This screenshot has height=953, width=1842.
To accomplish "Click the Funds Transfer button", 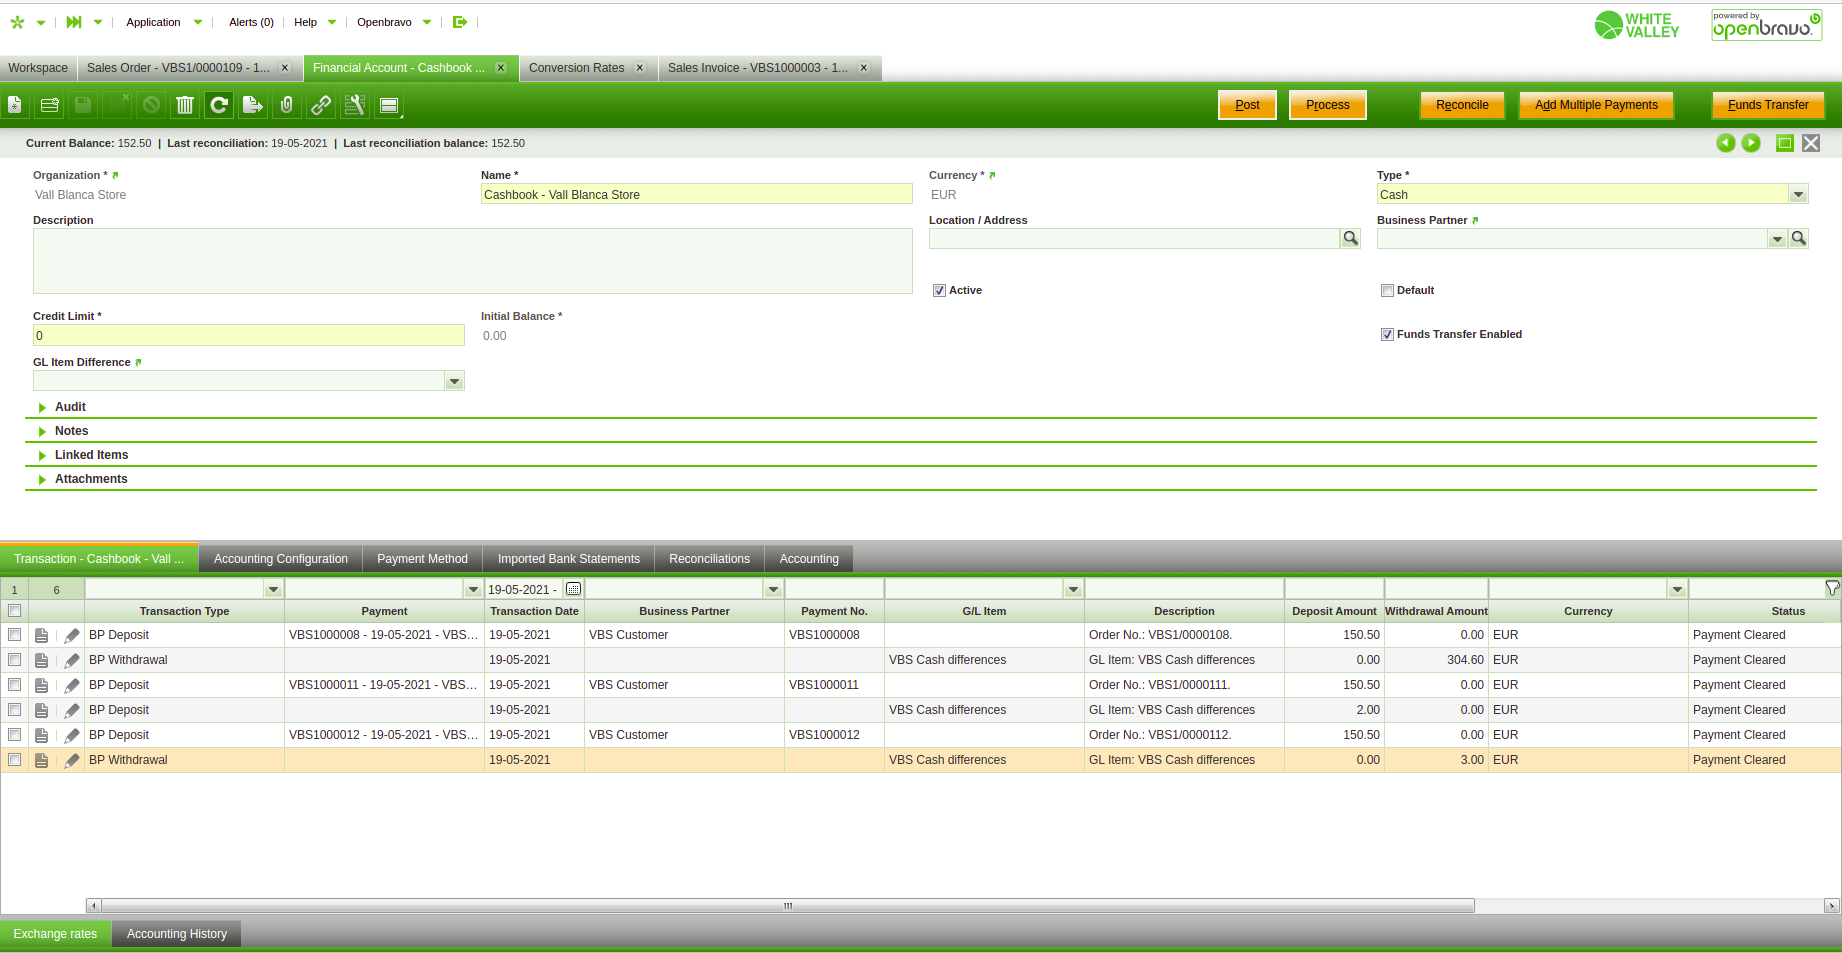I will pos(1768,105).
